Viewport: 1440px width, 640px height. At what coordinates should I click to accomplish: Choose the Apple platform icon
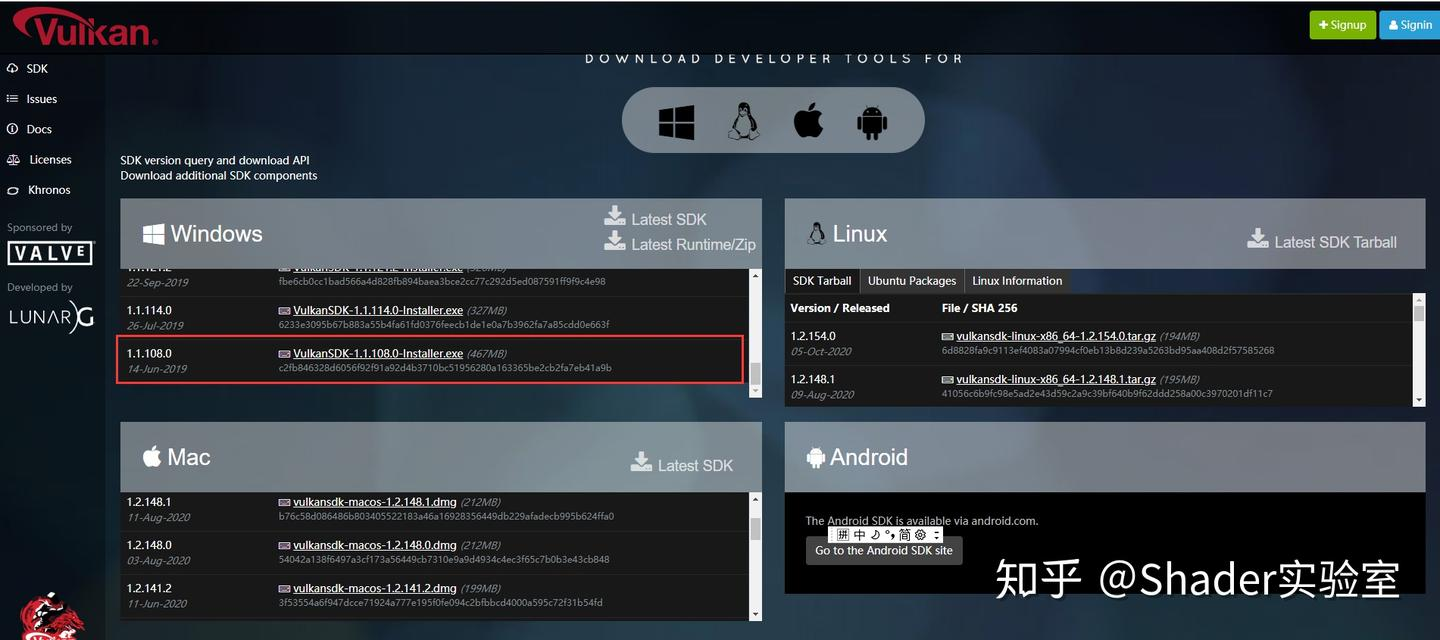tap(808, 120)
